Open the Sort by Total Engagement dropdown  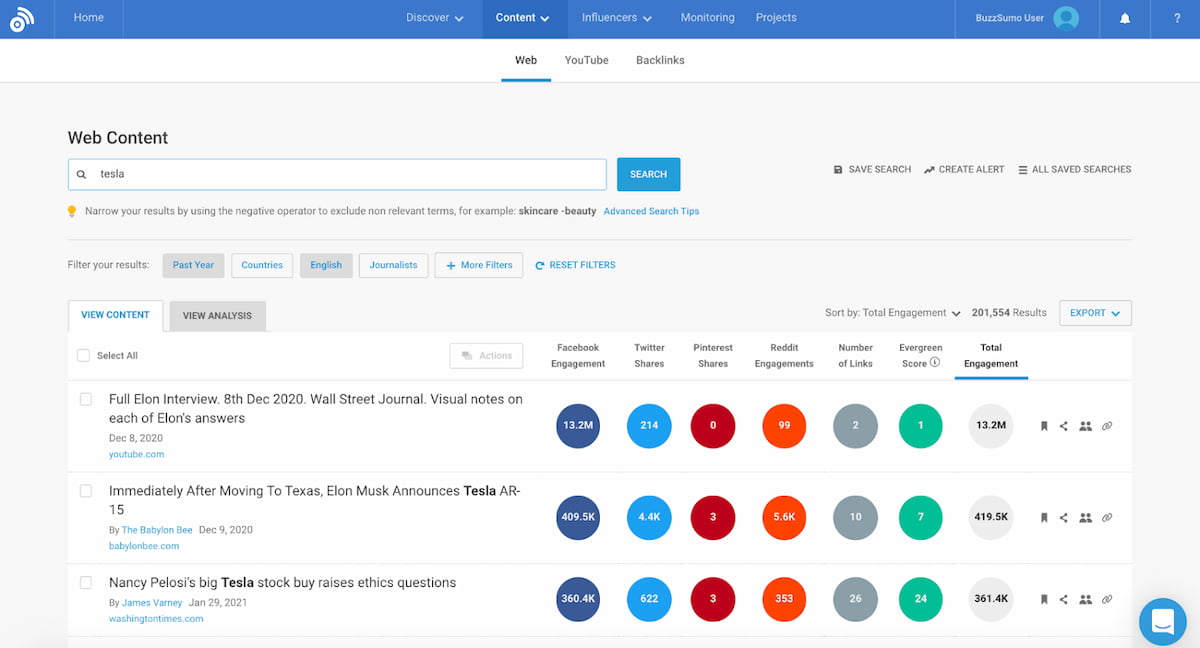coord(892,312)
